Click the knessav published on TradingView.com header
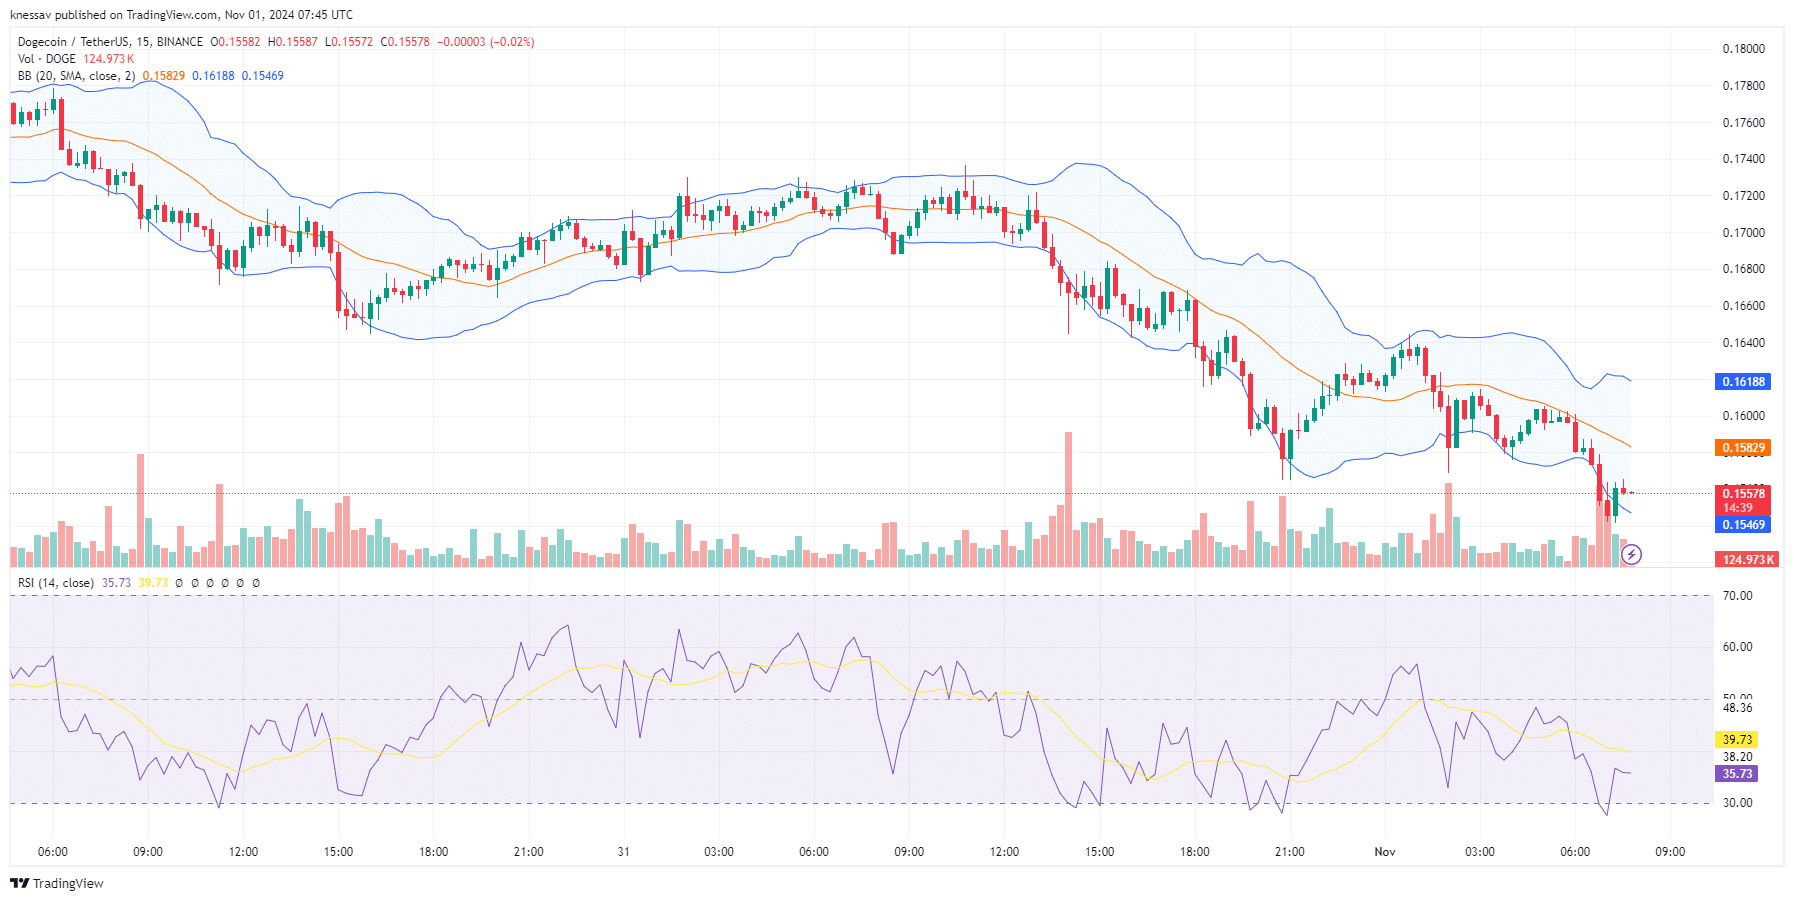 tap(181, 15)
